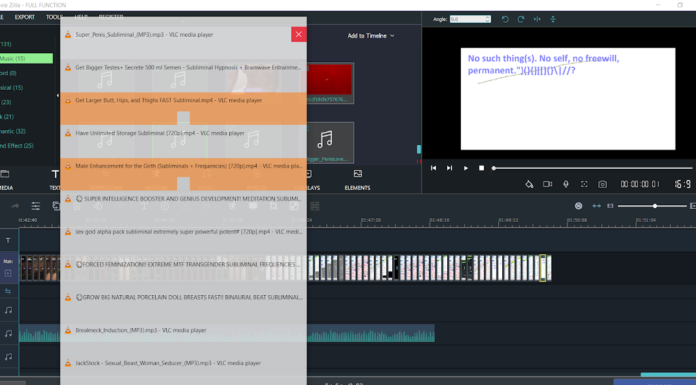Flip the clip vertically
The image size is (696, 385).
click(553, 19)
